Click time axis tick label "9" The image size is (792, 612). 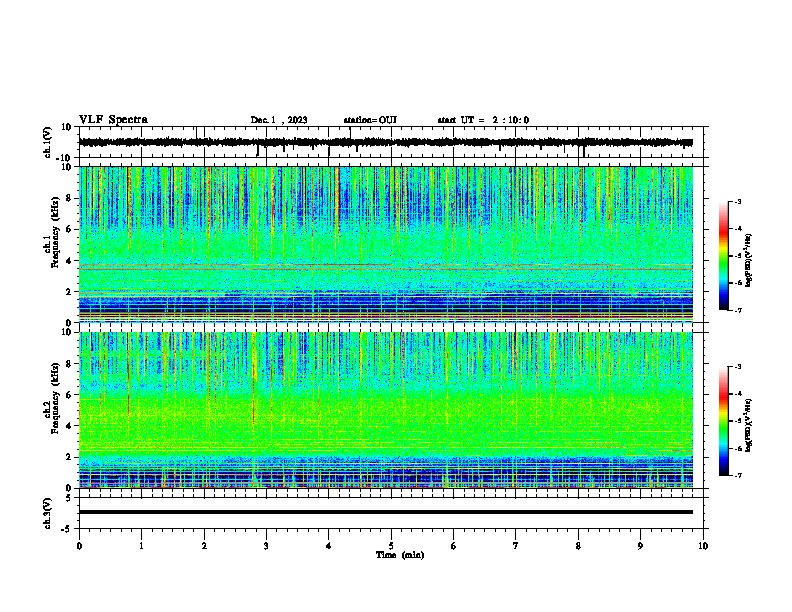point(640,546)
